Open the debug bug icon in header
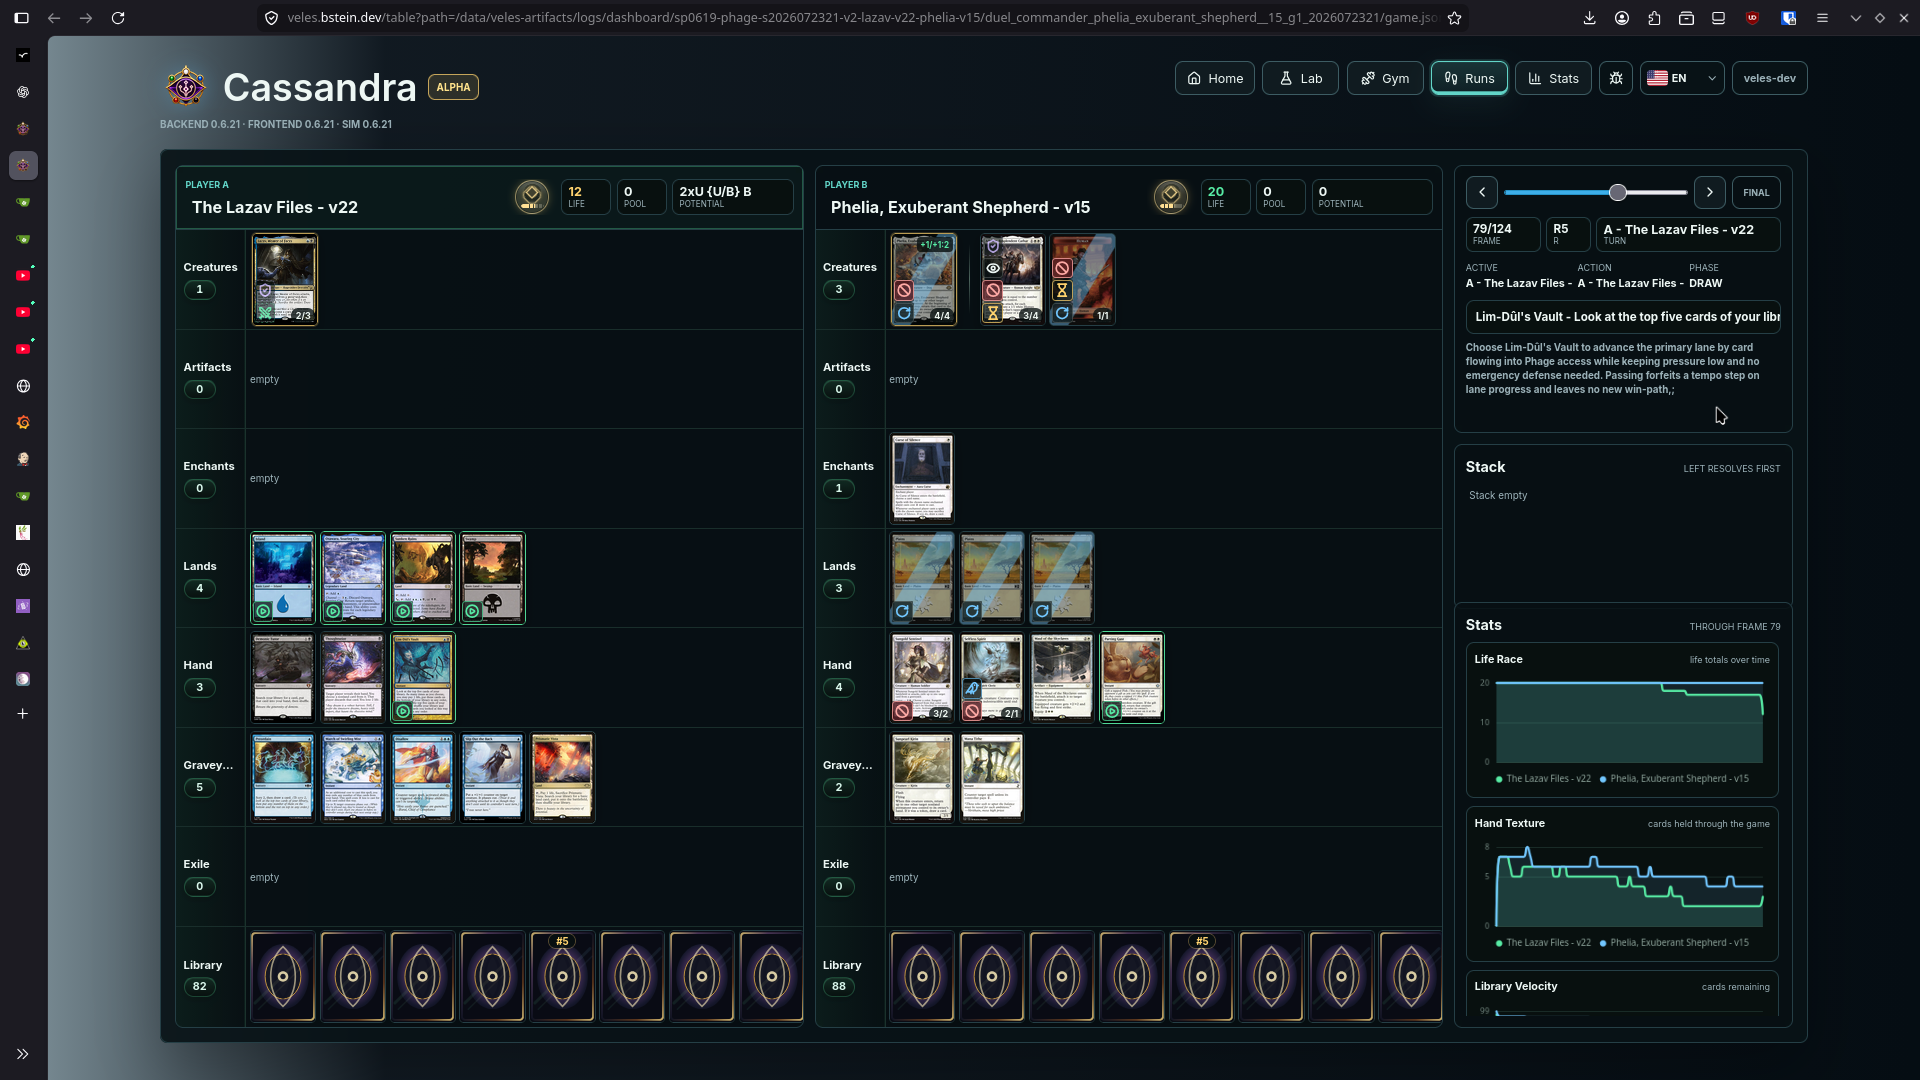The height and width of the screenshot is (1080, 1920). click(x=1616, y=78)
